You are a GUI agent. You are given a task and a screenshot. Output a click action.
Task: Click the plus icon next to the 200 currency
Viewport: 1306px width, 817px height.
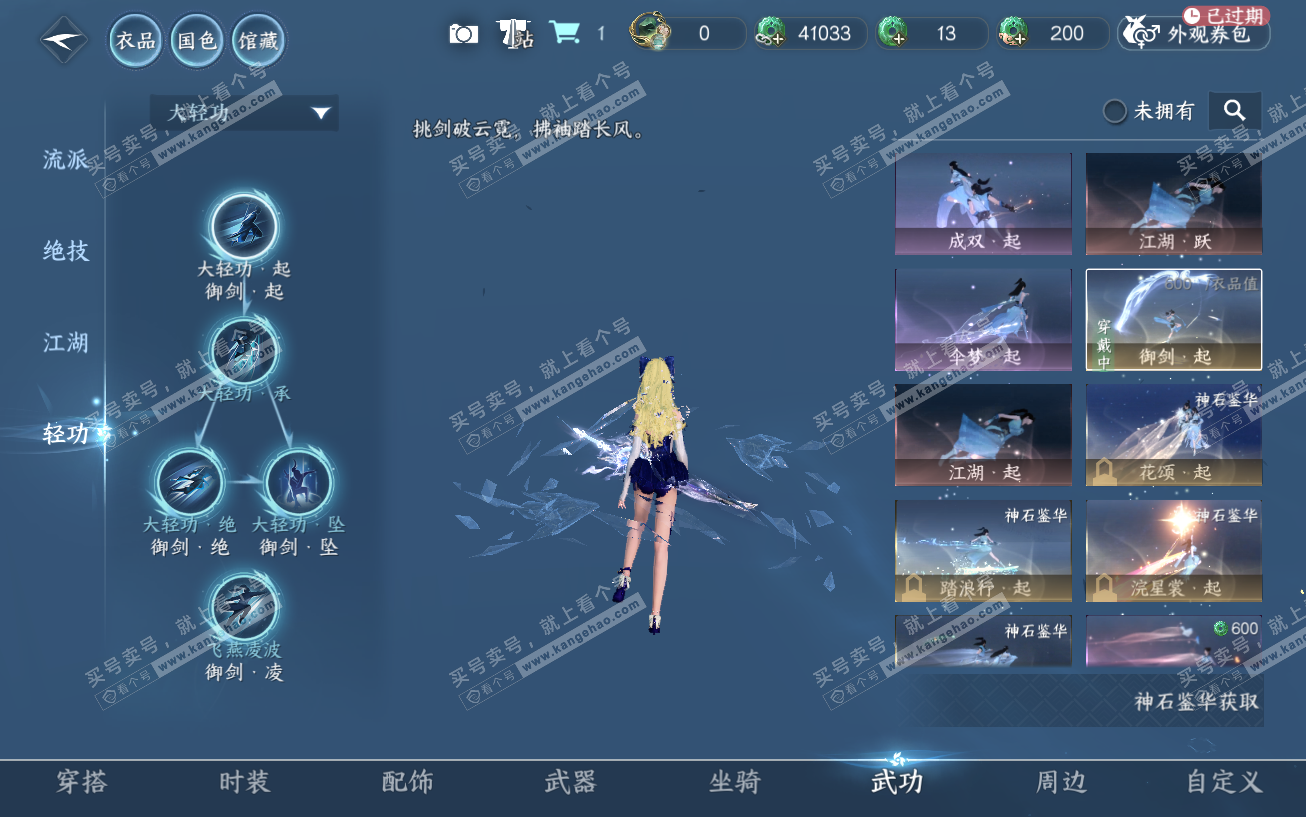click(1020, 40)
